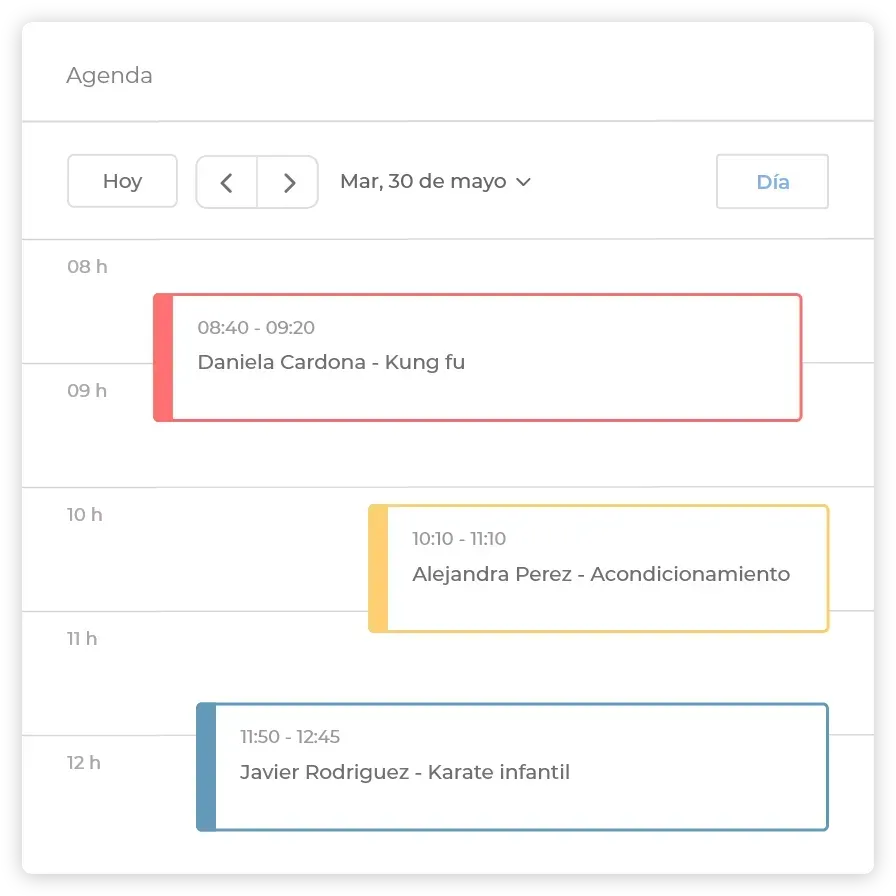Click the Hoy button
This screenshot has height=896, width=896.
click(122, 181)
